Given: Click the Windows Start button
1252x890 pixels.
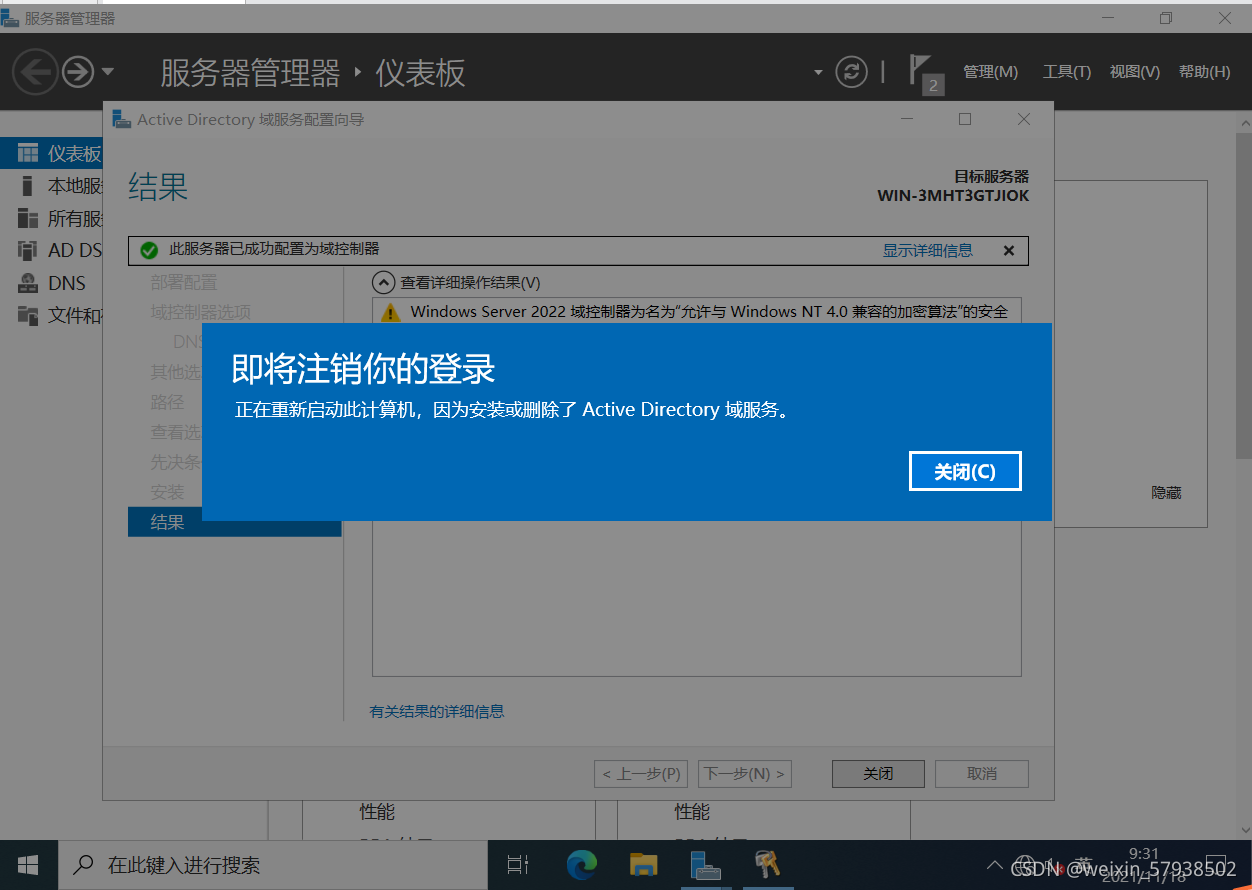Looking at the screenshot, I should pos(28,865).
